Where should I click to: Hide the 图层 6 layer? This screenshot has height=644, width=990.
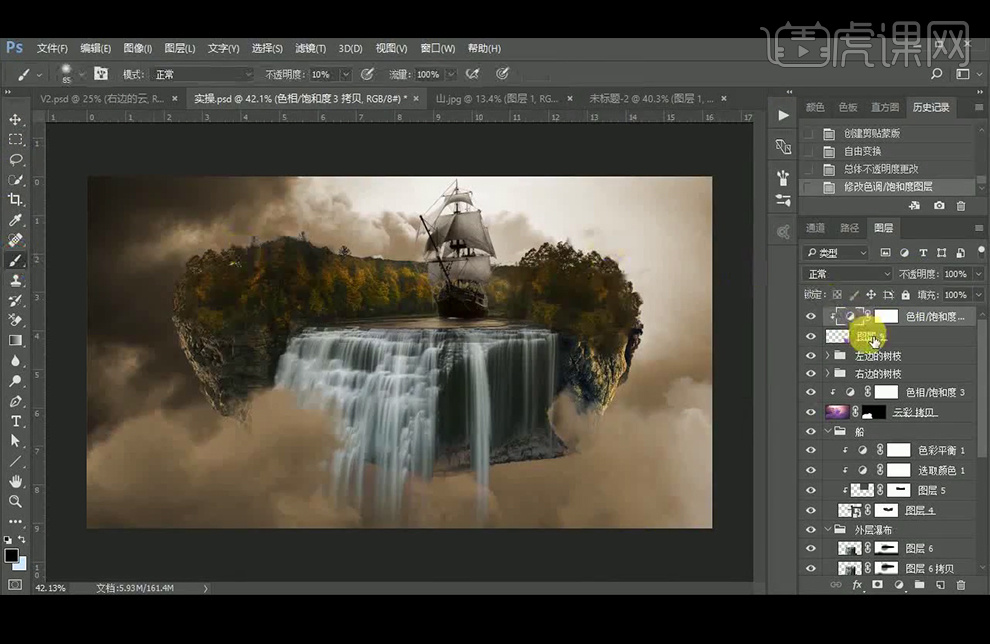click(811, 548)
